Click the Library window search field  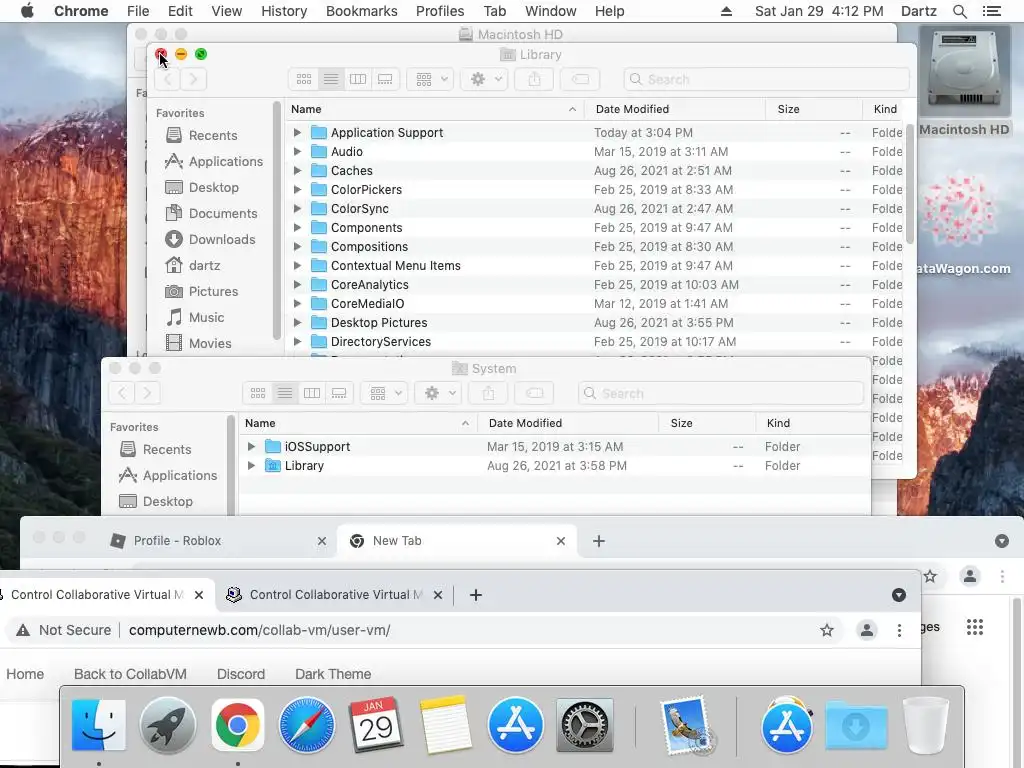tap(766, 79)
